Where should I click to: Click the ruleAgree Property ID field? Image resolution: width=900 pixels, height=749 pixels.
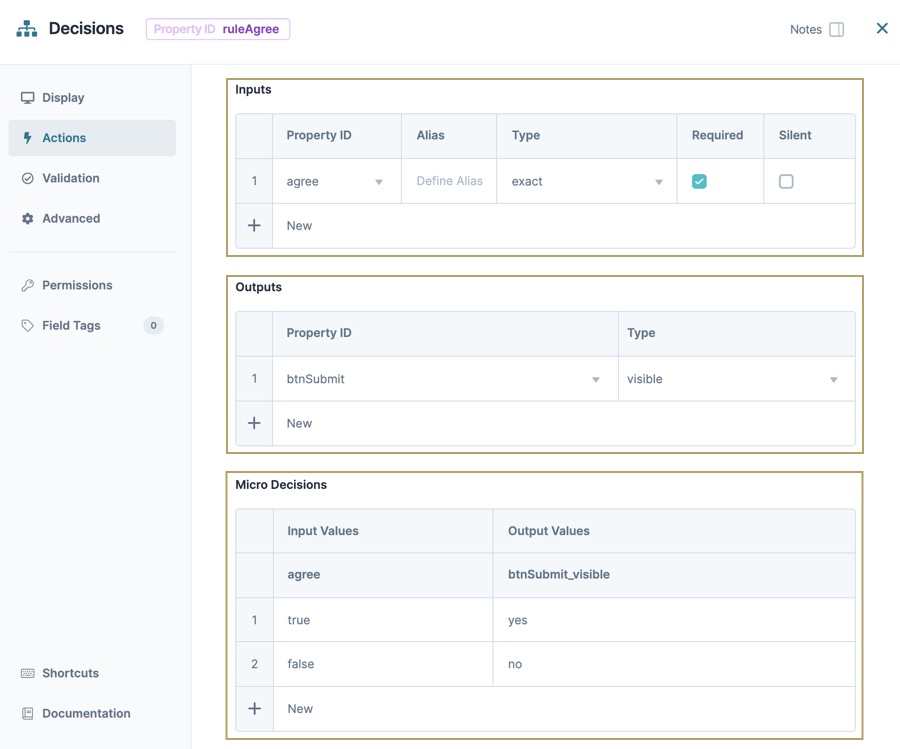[x=218, y=29]
